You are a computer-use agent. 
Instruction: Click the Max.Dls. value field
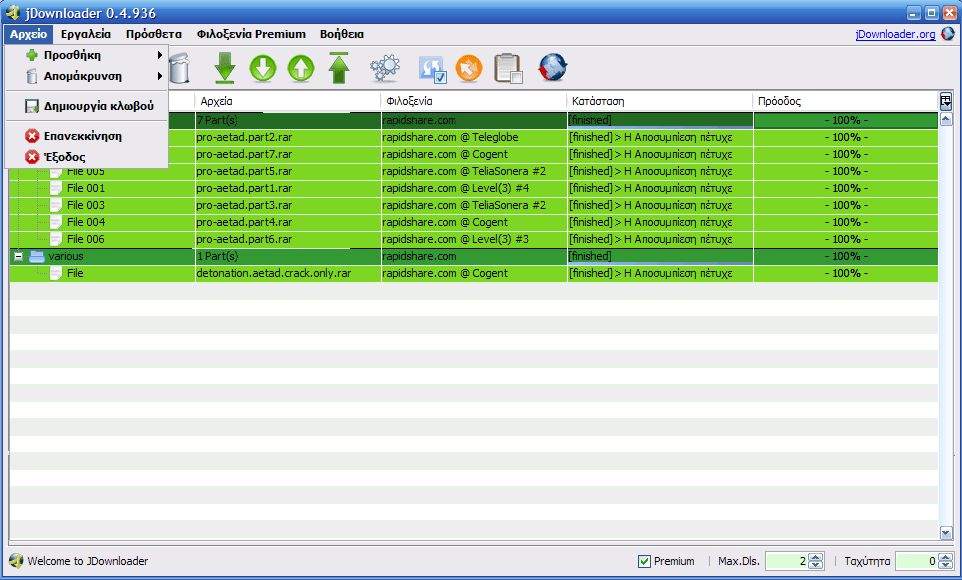pyautogui.click(x=787, y=561)
